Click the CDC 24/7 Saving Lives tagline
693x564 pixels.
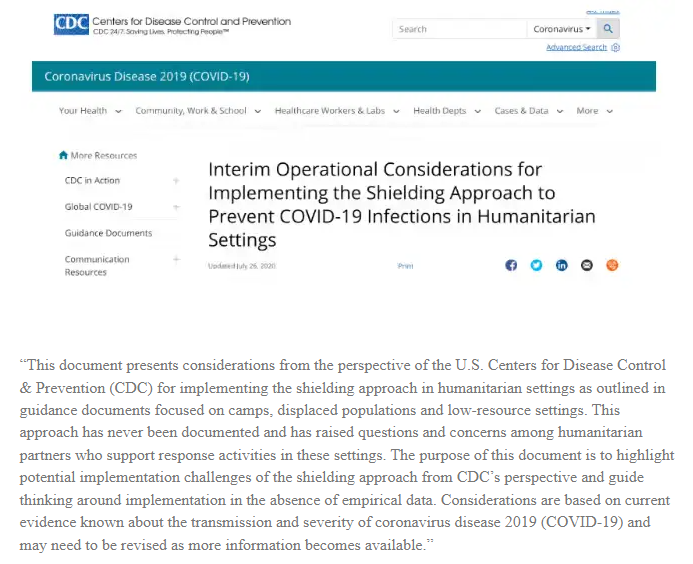(161, 32)
